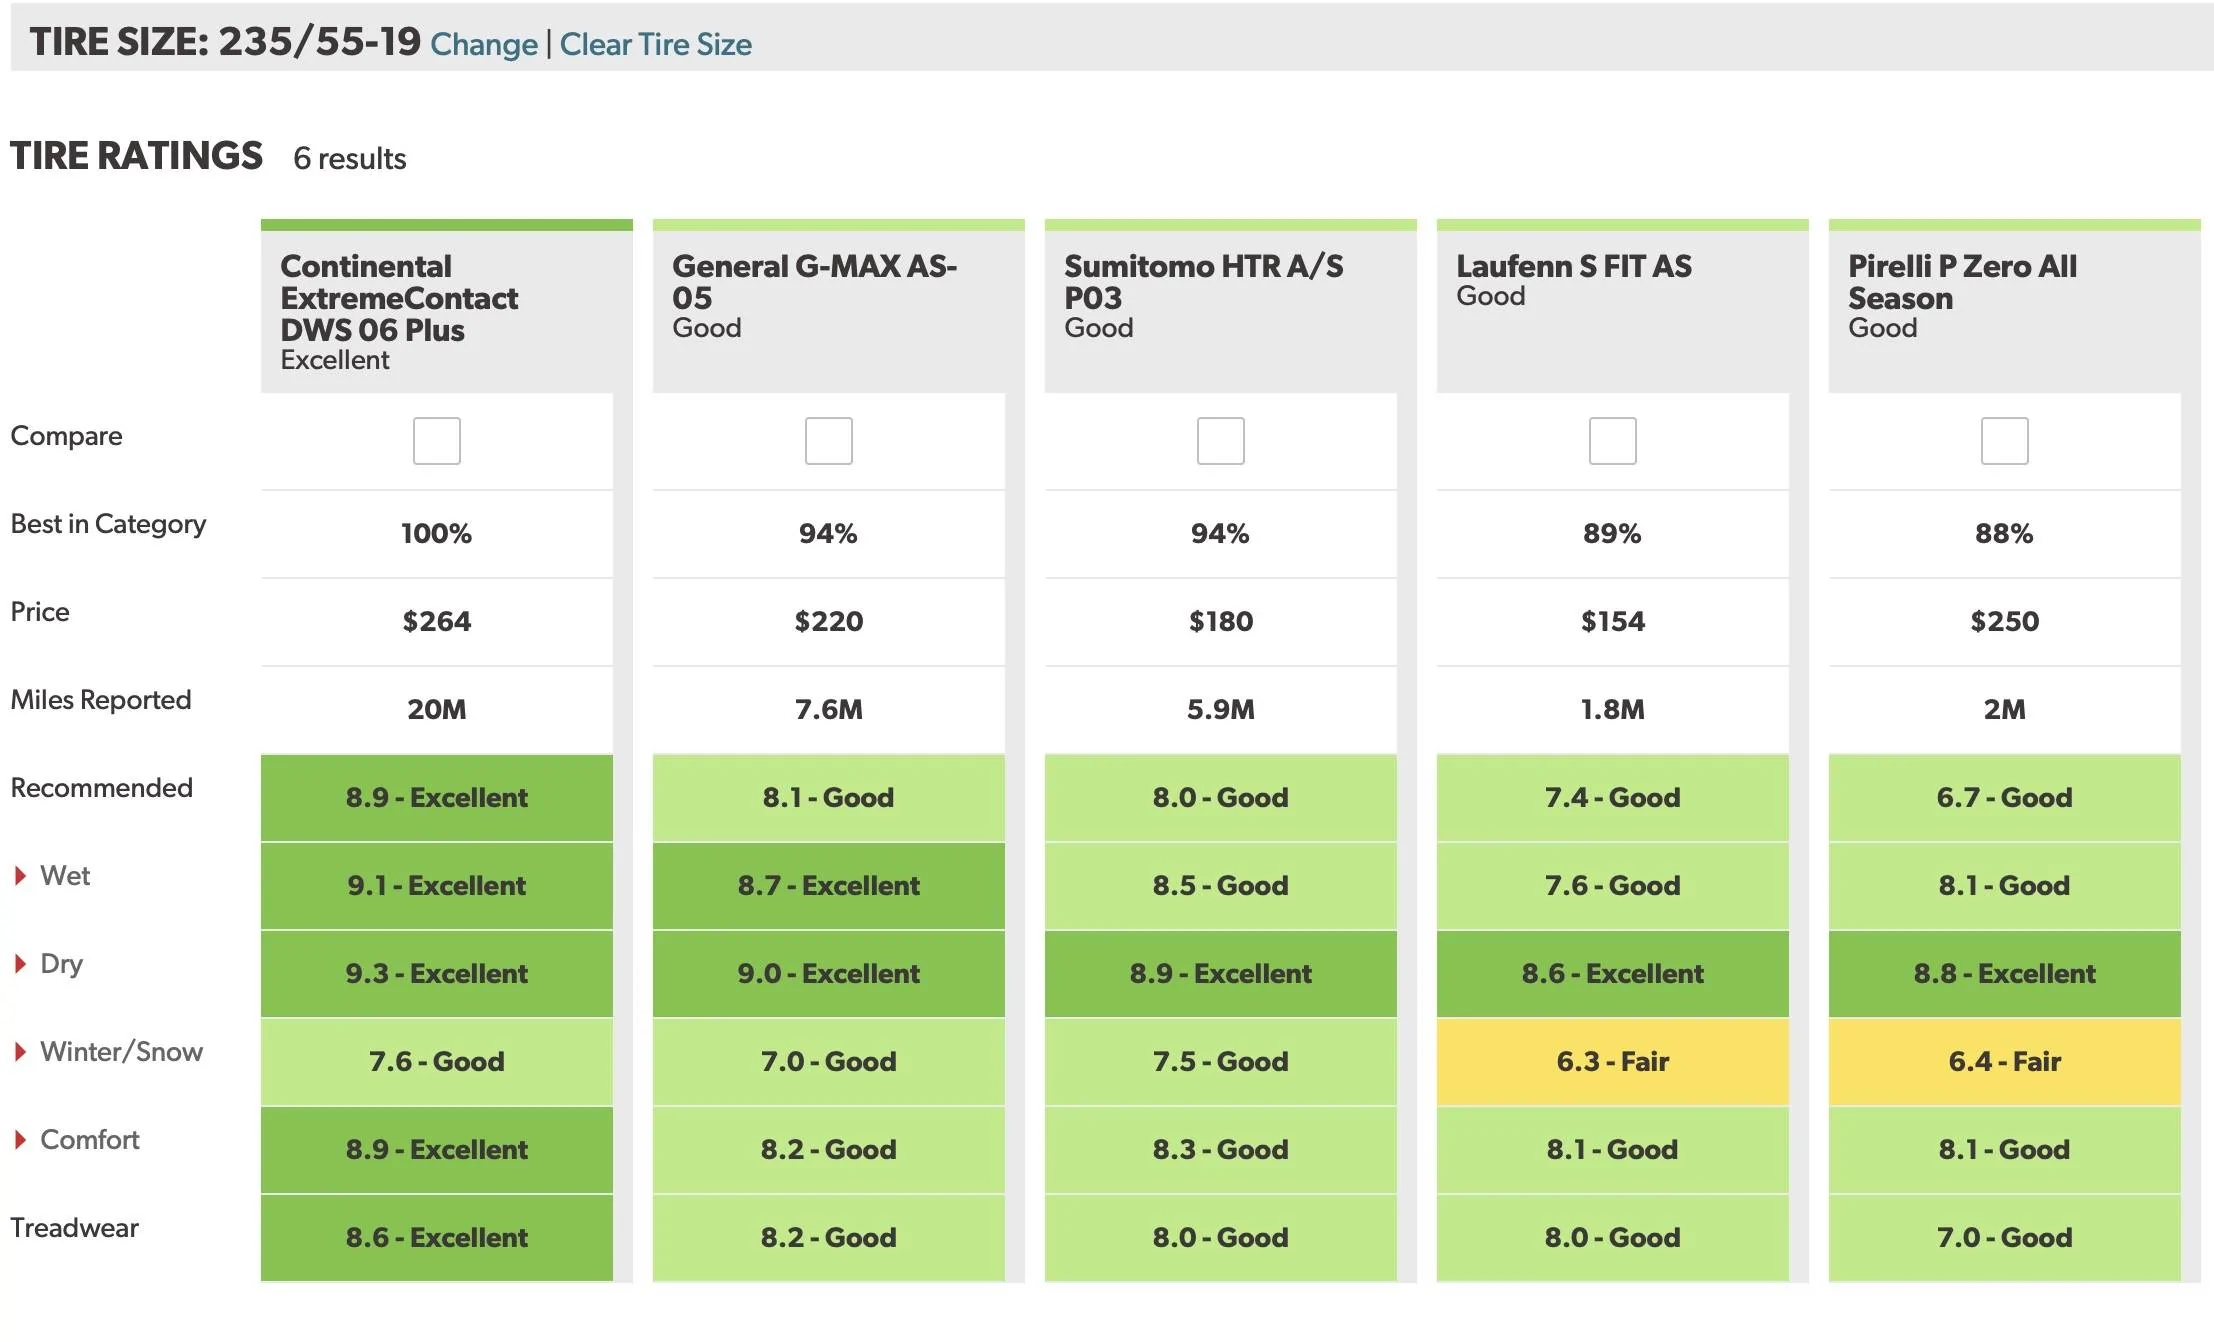Open Pirelli P Zero All Season heading

(1962, 282)
